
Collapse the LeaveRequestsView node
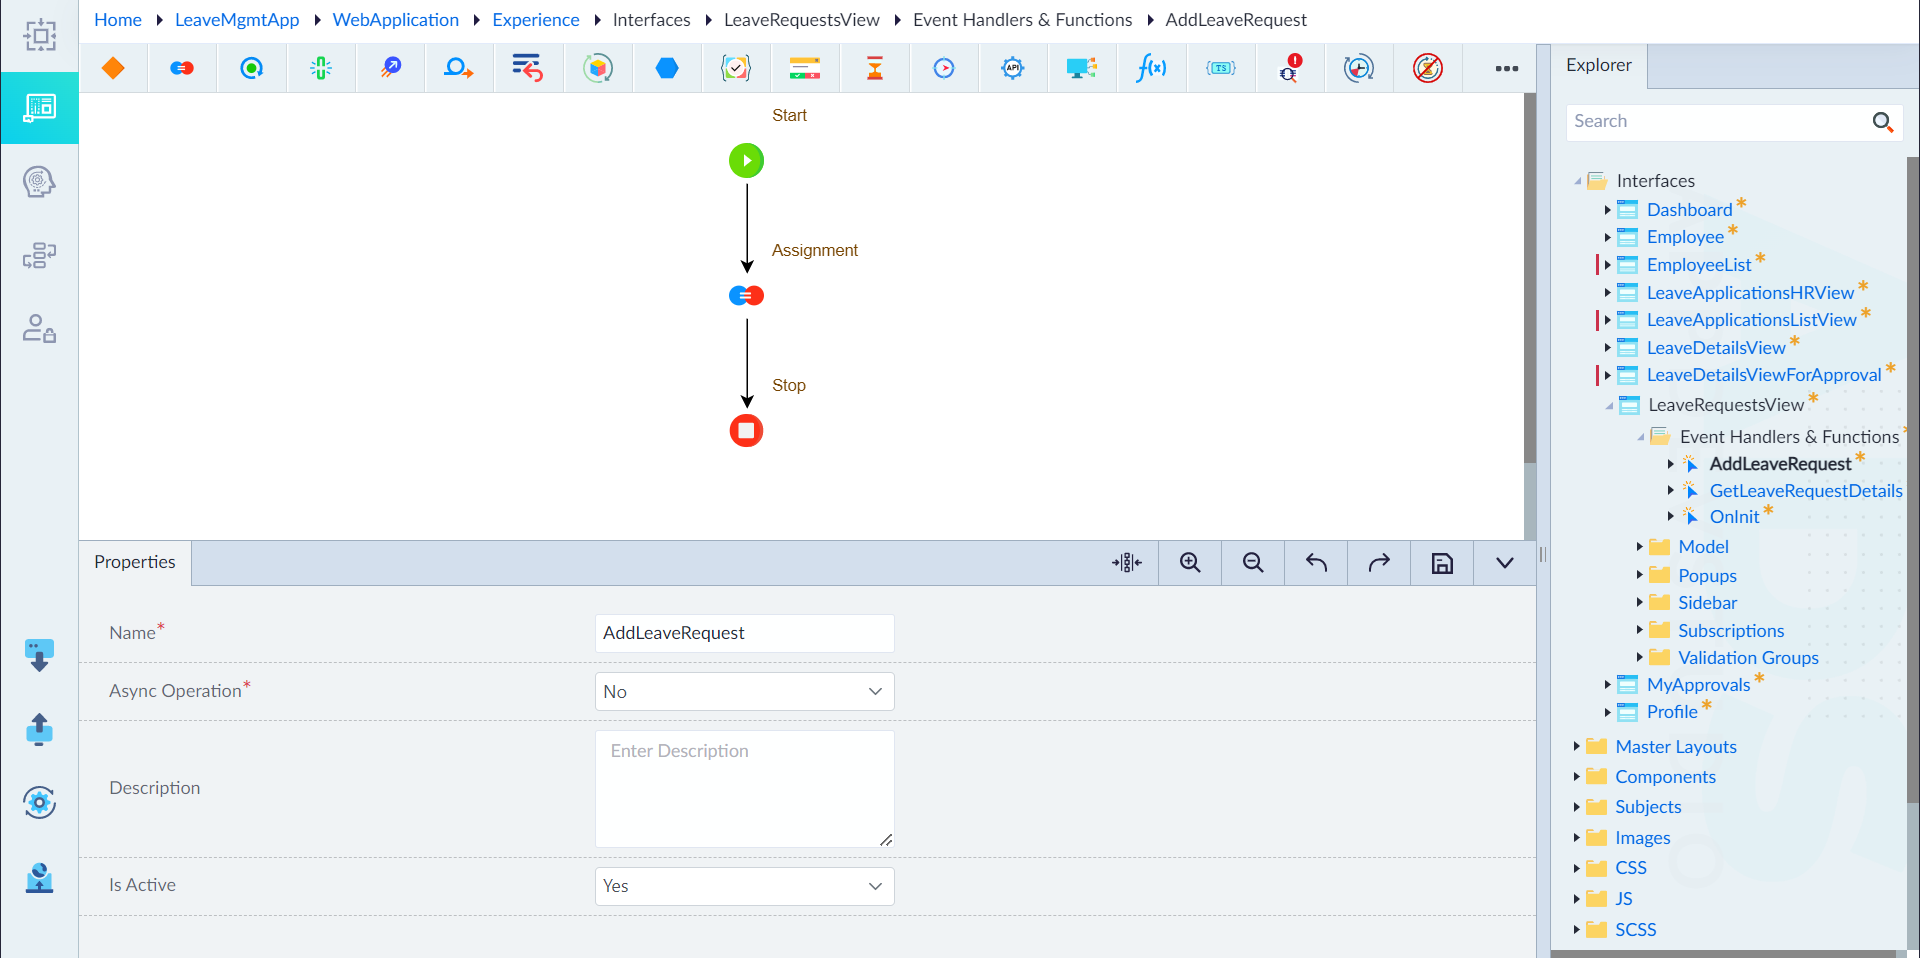coord(1608,405)
